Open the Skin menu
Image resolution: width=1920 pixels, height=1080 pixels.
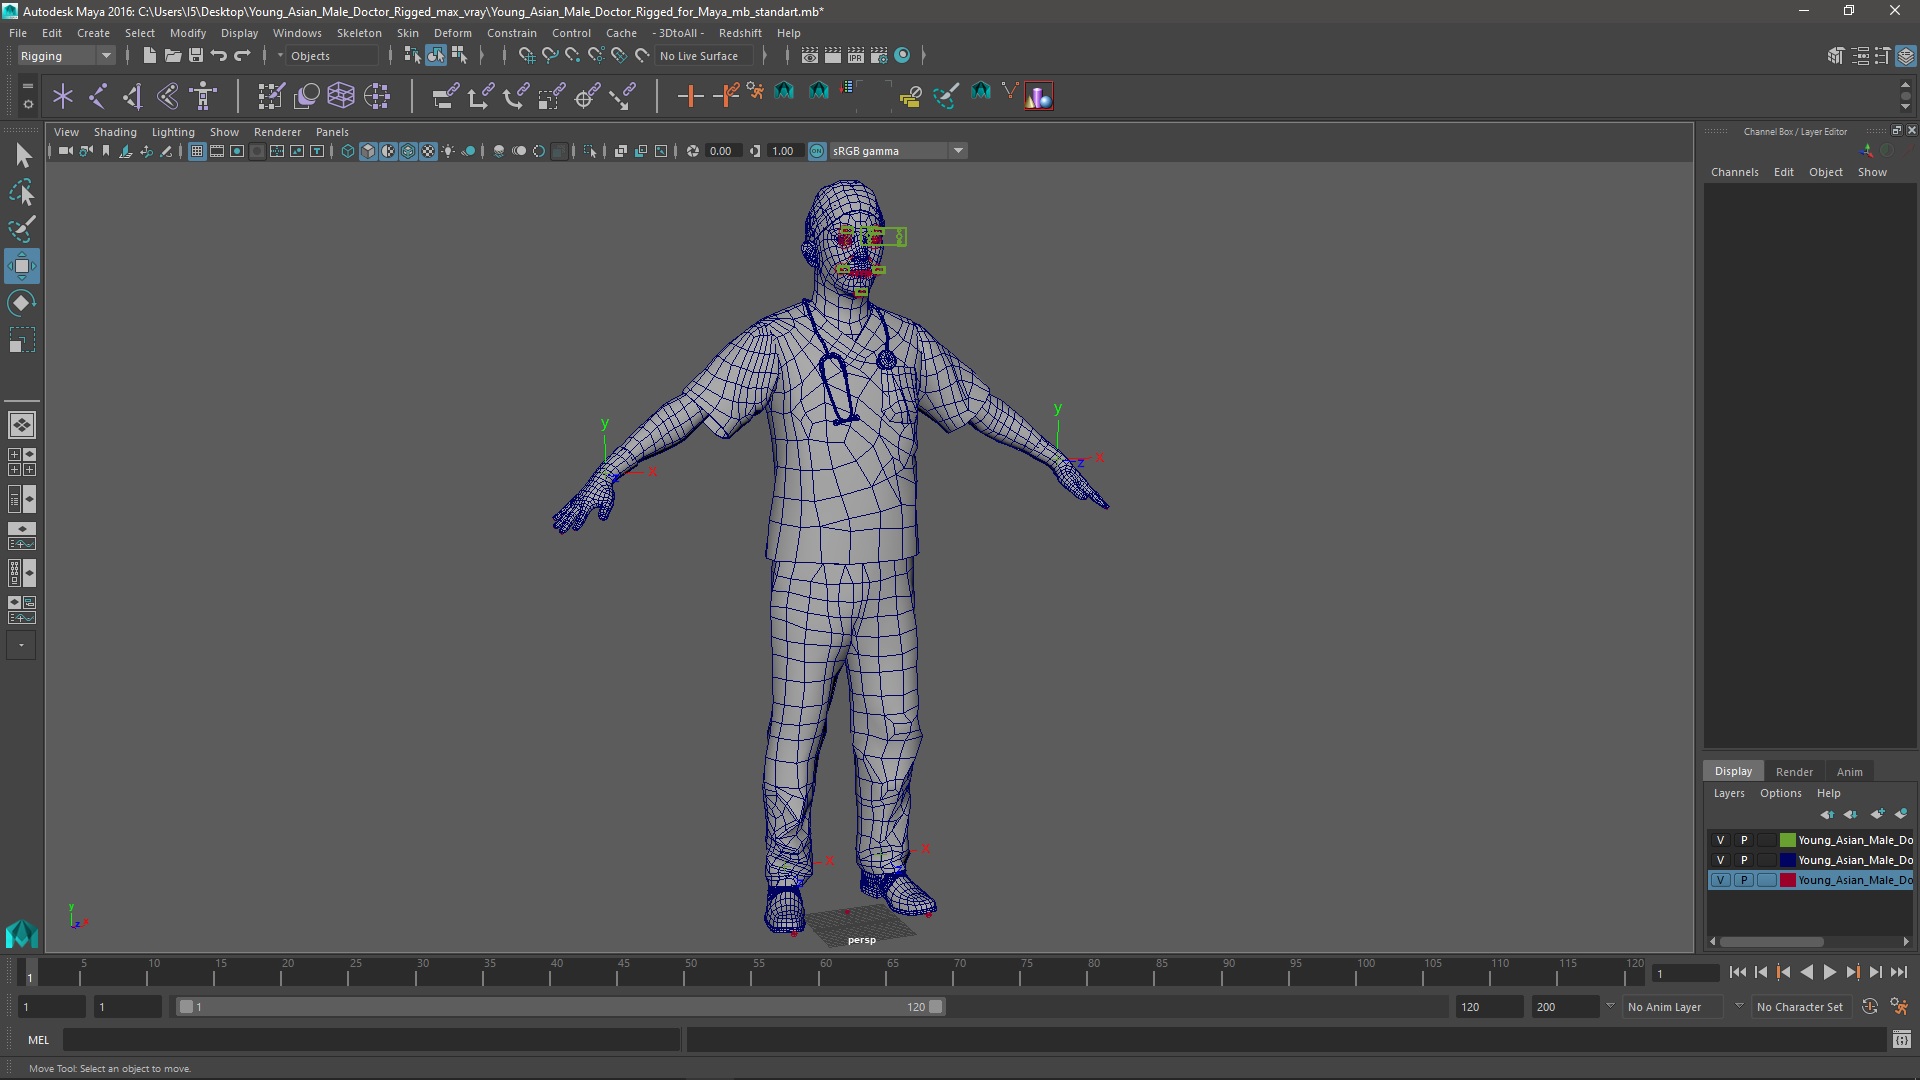[408, 33]
